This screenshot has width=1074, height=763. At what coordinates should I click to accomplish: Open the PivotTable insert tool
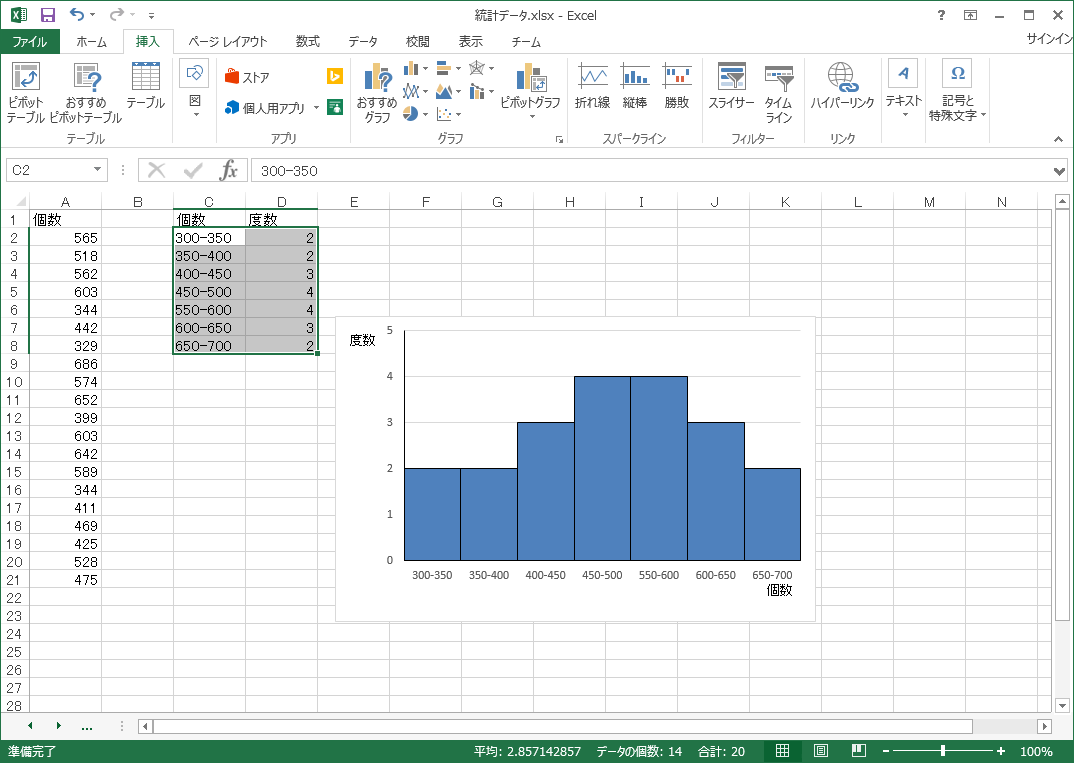click(x=25, y=92)
